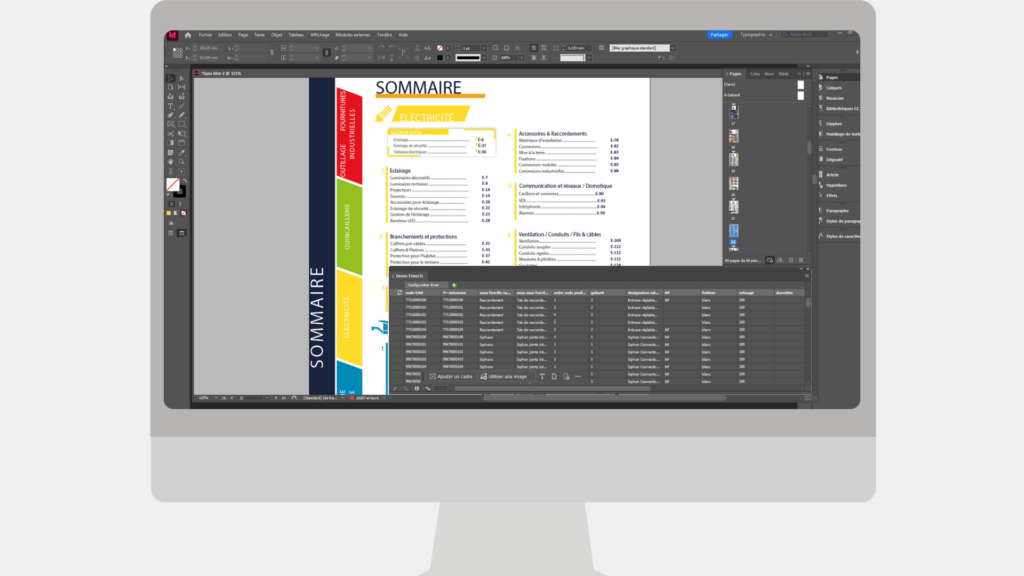Open the Tableau menu
Image resolution: width=1024 pixels, height=576 pixels.
pyautogui.click(x=296, y=35)
